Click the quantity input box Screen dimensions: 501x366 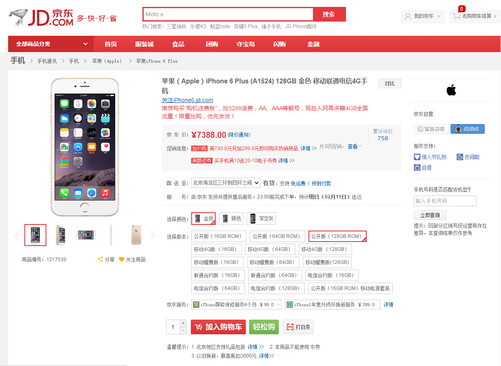(x=173, y=327)
